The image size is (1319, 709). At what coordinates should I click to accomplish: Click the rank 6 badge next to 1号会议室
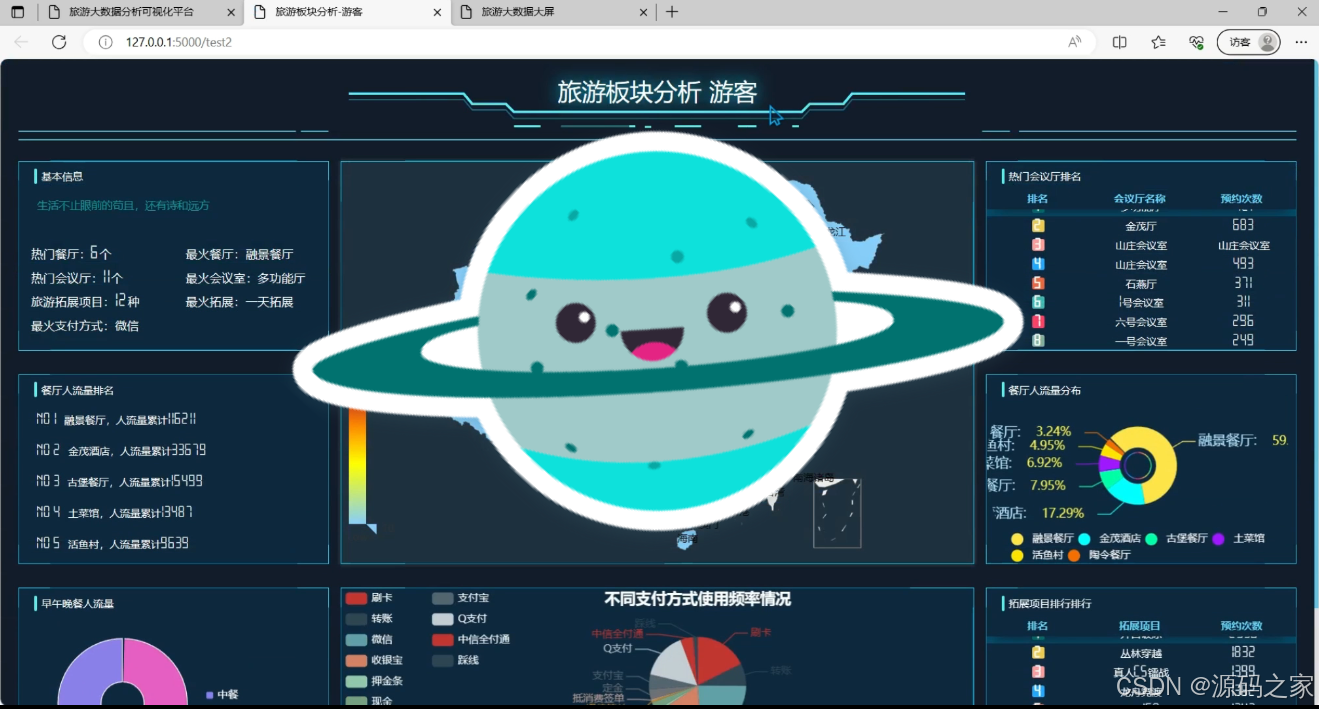click(x=1038, y=302)
